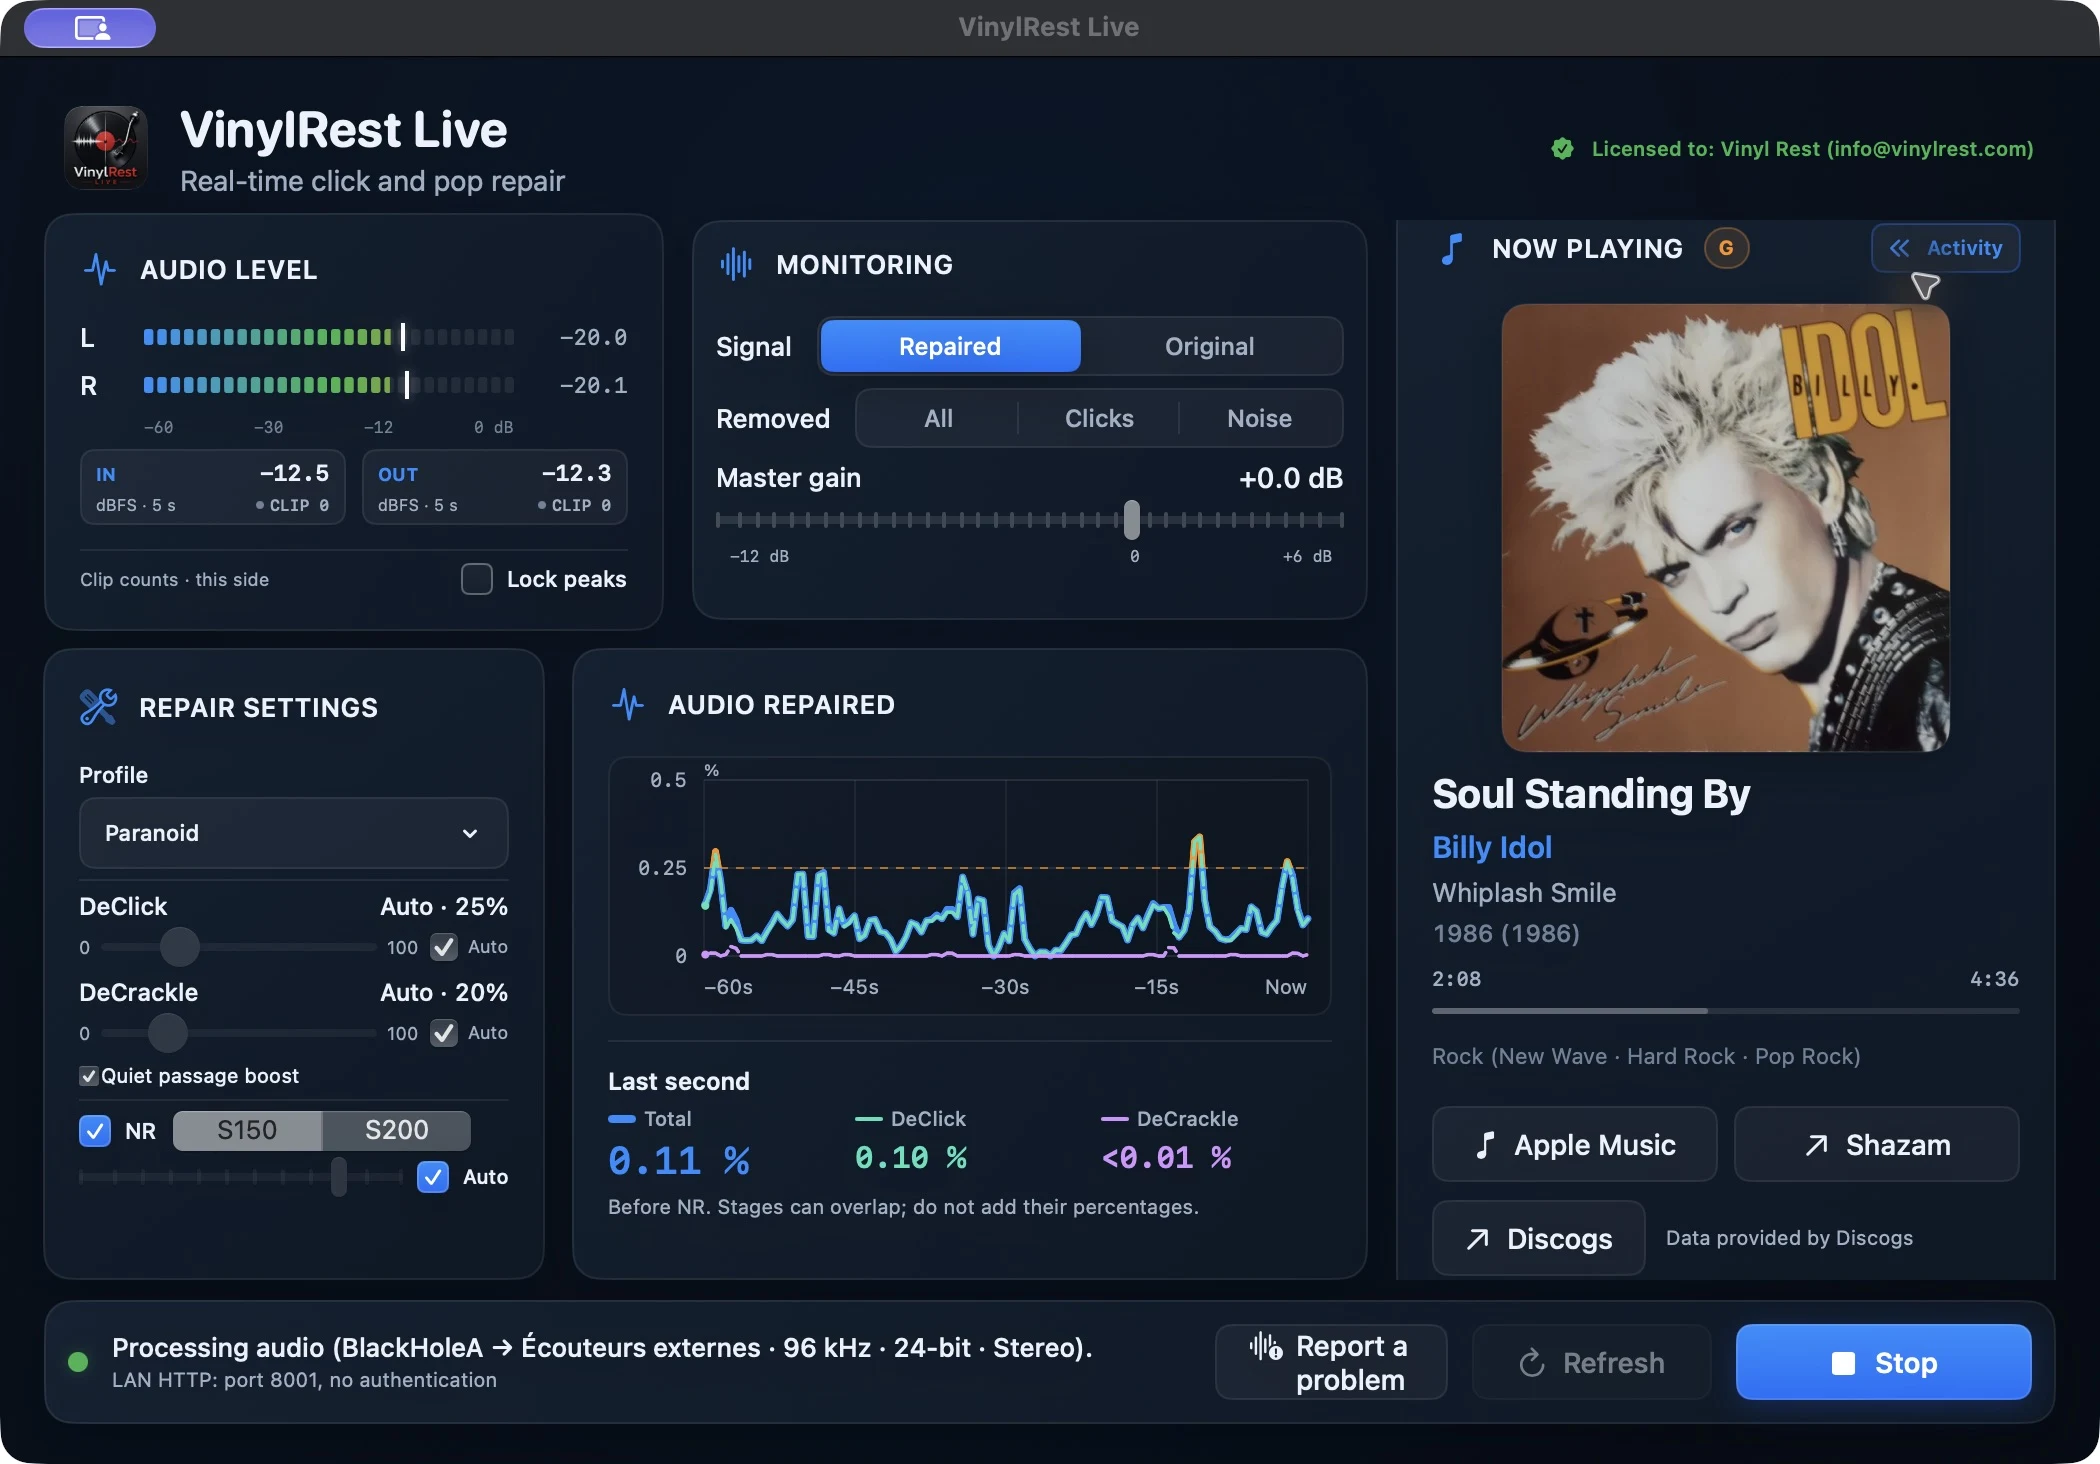
Task: Click the Monitoring waveform bars icon
Action: (736, 264)
